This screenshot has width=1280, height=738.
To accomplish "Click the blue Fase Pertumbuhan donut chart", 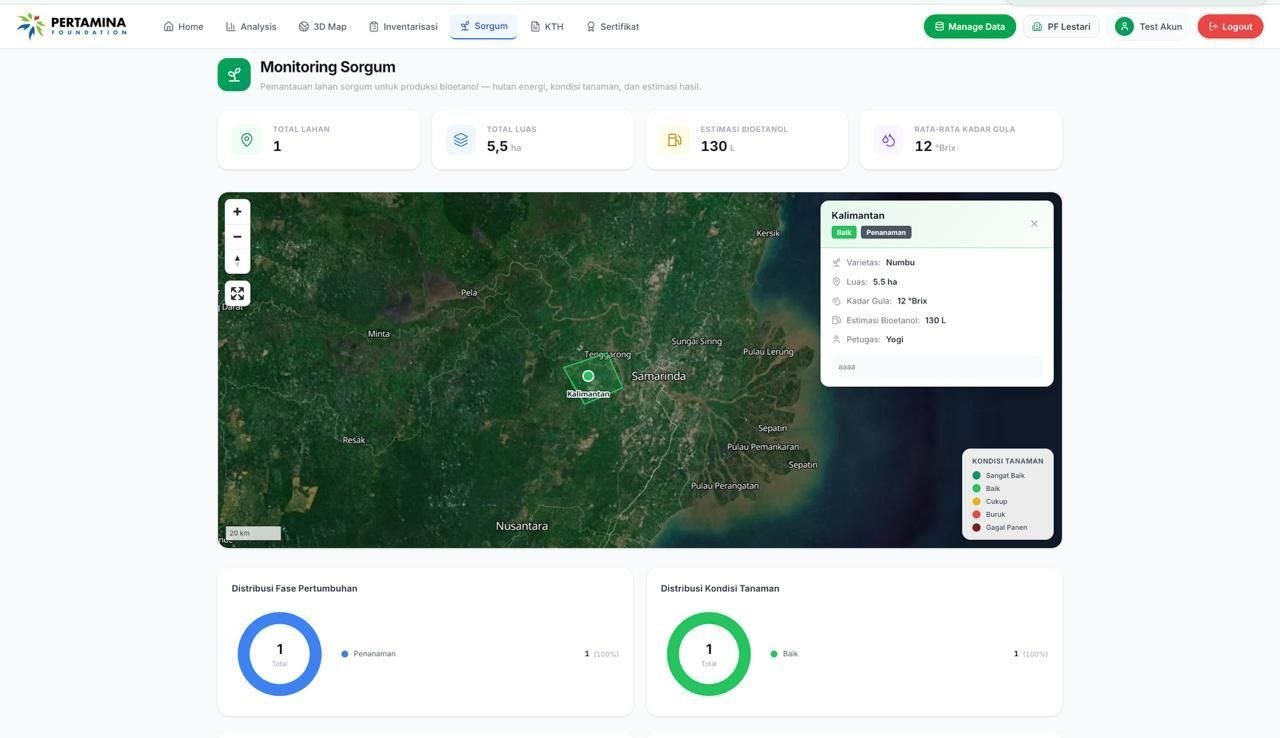I will pyautogui.click(x=280, y=654).
